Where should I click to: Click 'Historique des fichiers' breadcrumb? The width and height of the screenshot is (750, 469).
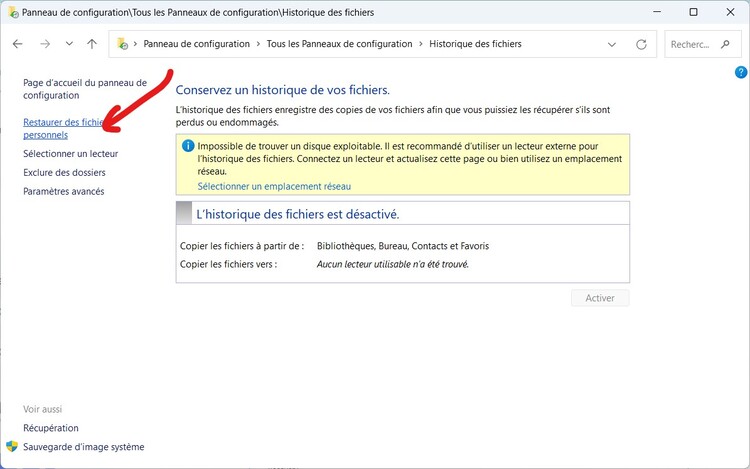pos(475,44)
